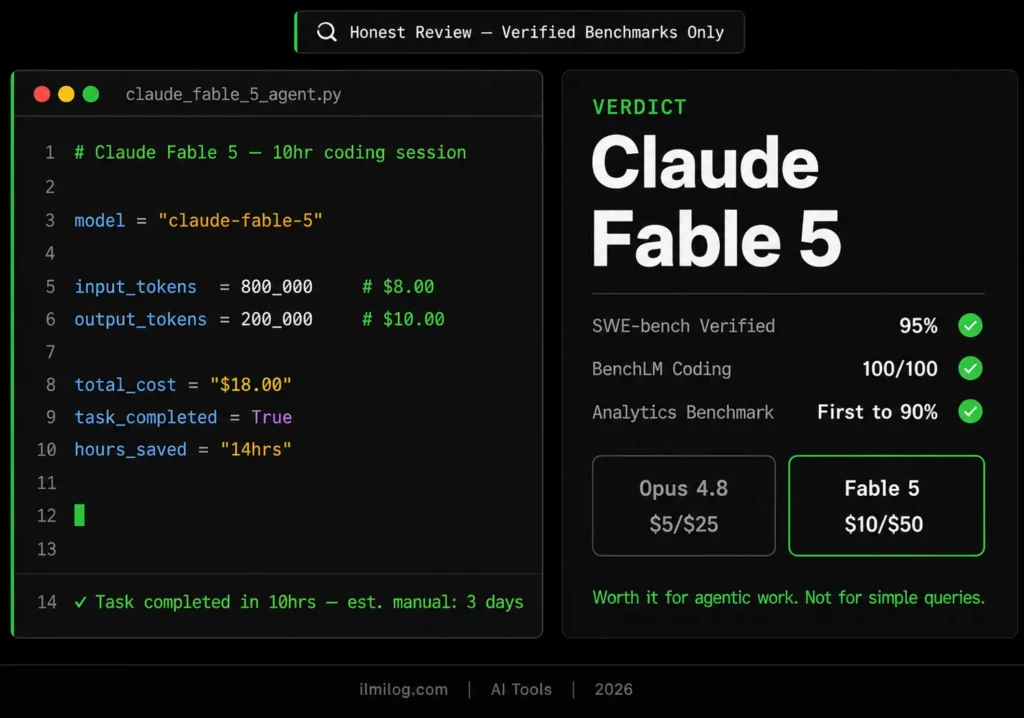Click the Claude Fable 5 title
Viewport: 1024px width, 718px height.
[716, 201]
